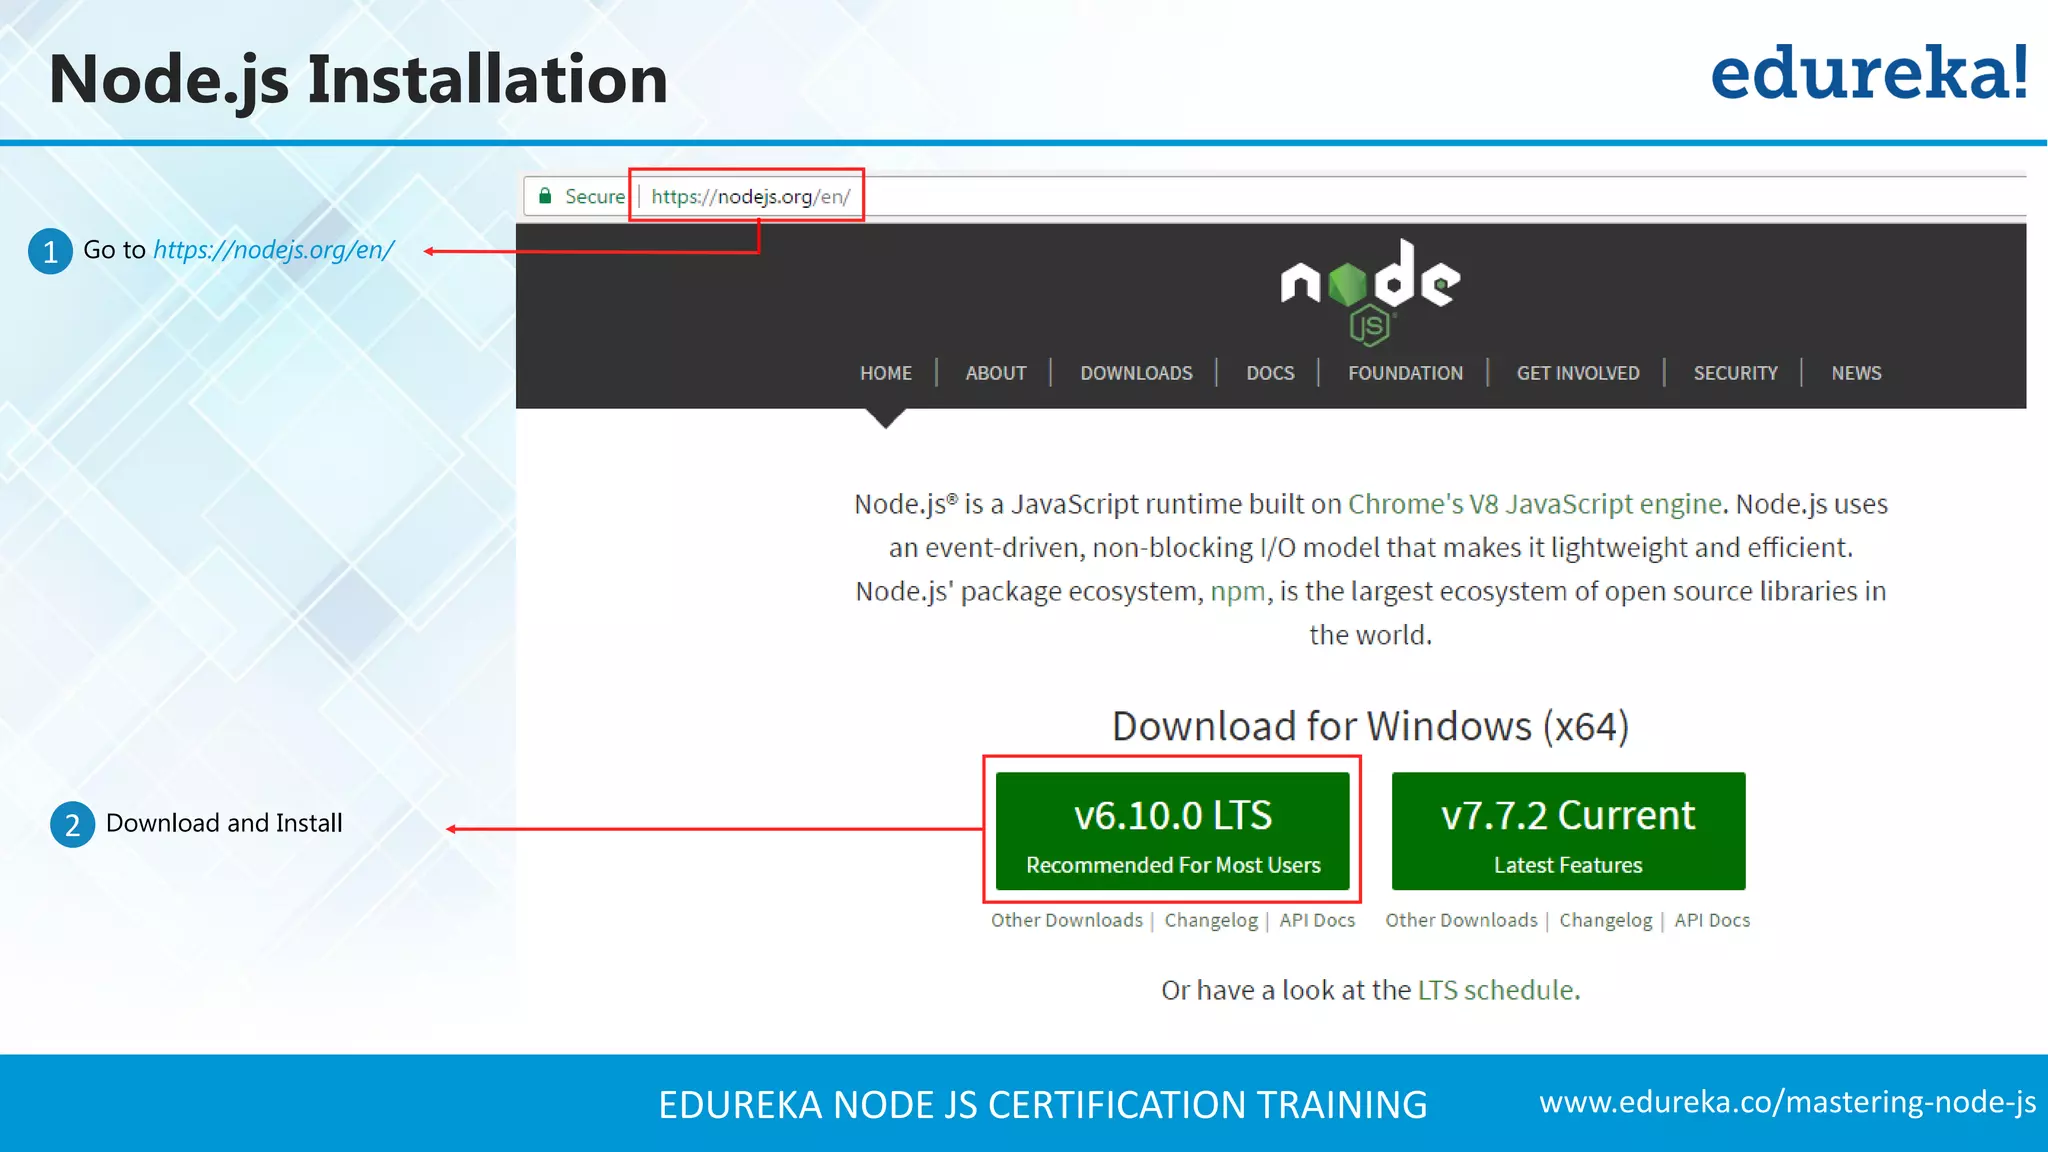Screen dimensions: 2048x1152
Task: Open Changelog under v6.10.0 LTS
Action: coord(1211,920)
